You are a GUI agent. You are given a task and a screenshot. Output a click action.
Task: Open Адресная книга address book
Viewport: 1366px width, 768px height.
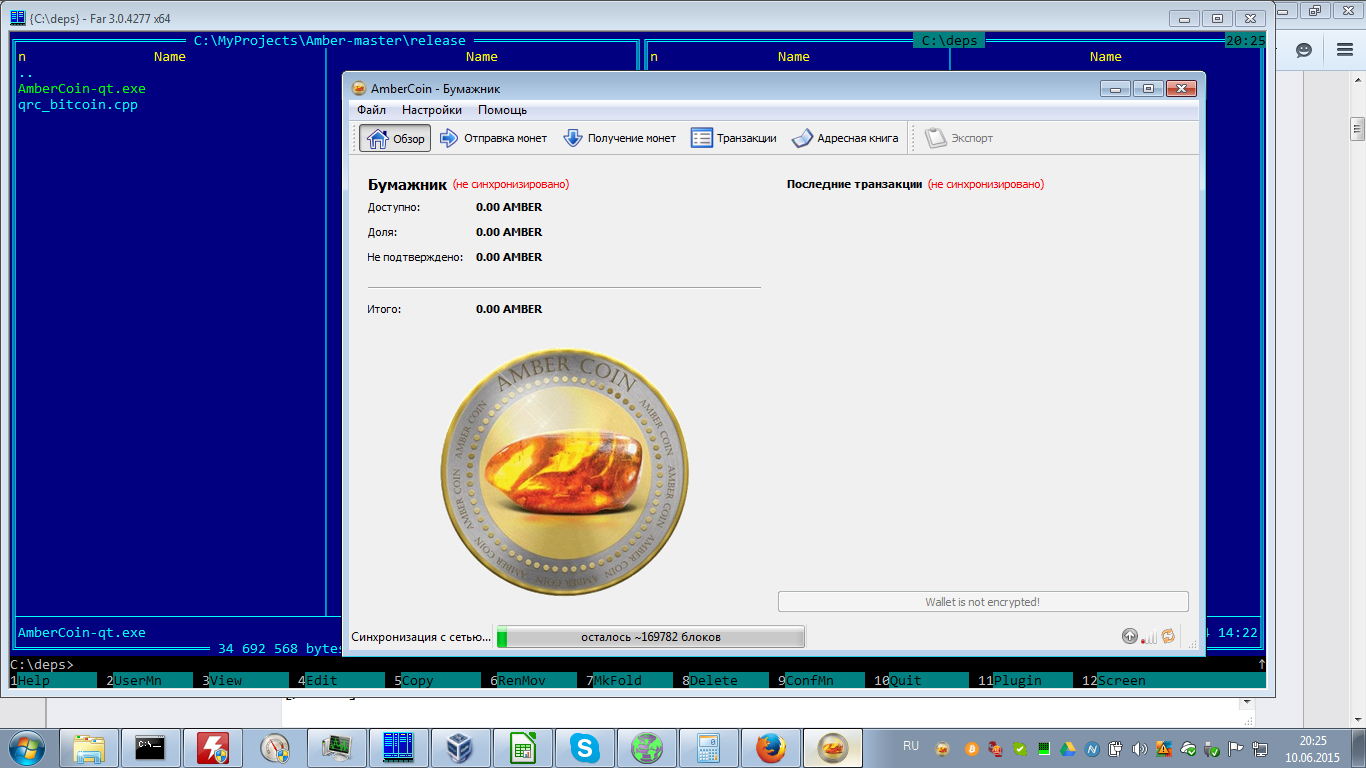[x=845, y=138]
